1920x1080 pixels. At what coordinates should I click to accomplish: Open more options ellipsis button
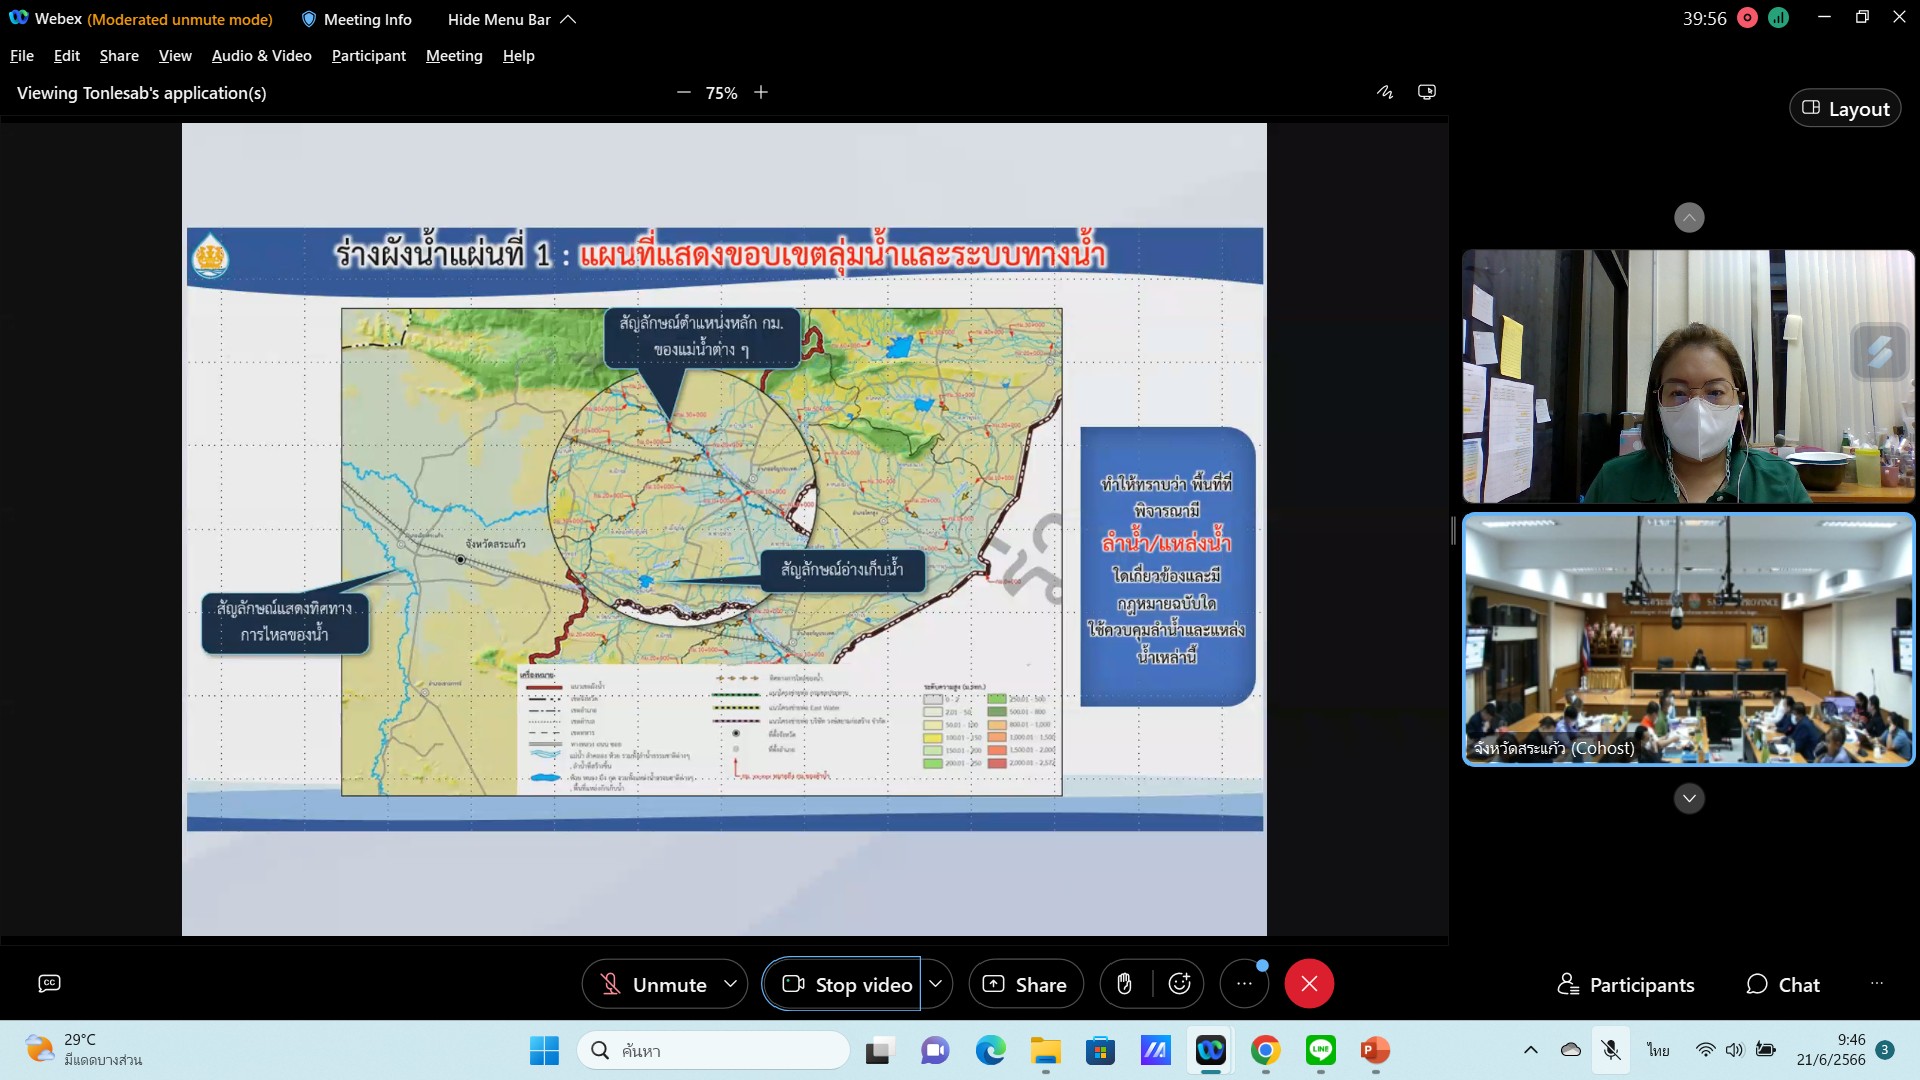coord(1244,984)
